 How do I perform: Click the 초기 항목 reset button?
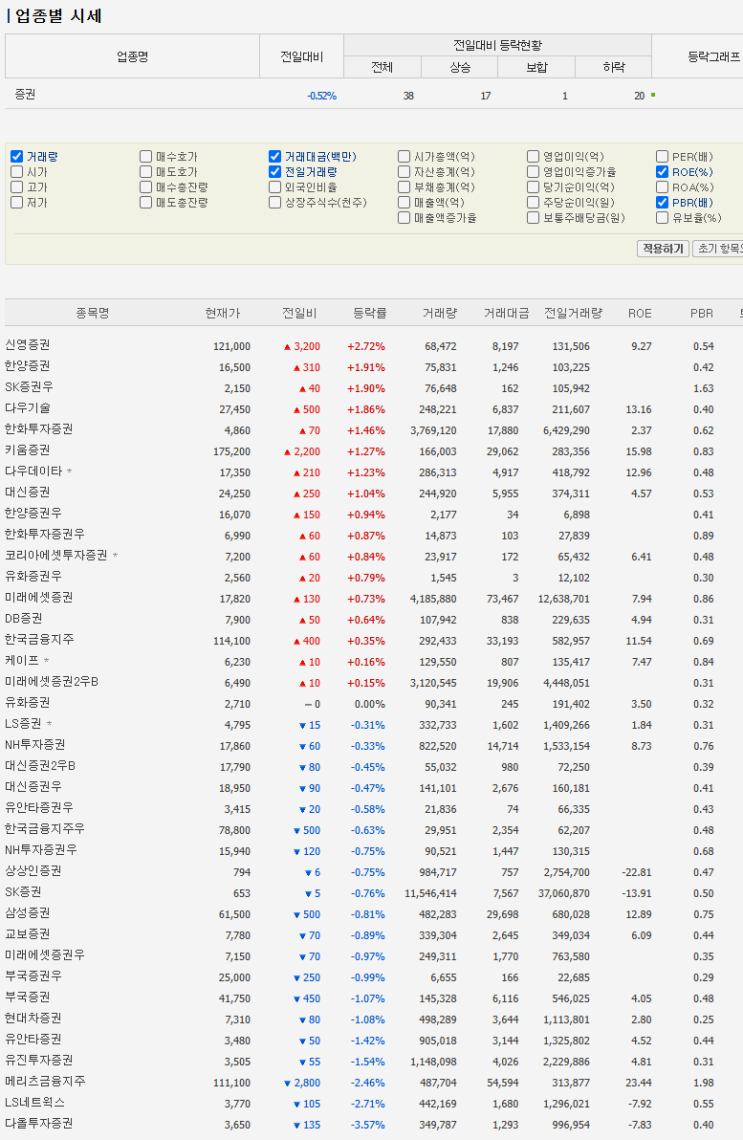click(x=718, y=249)
